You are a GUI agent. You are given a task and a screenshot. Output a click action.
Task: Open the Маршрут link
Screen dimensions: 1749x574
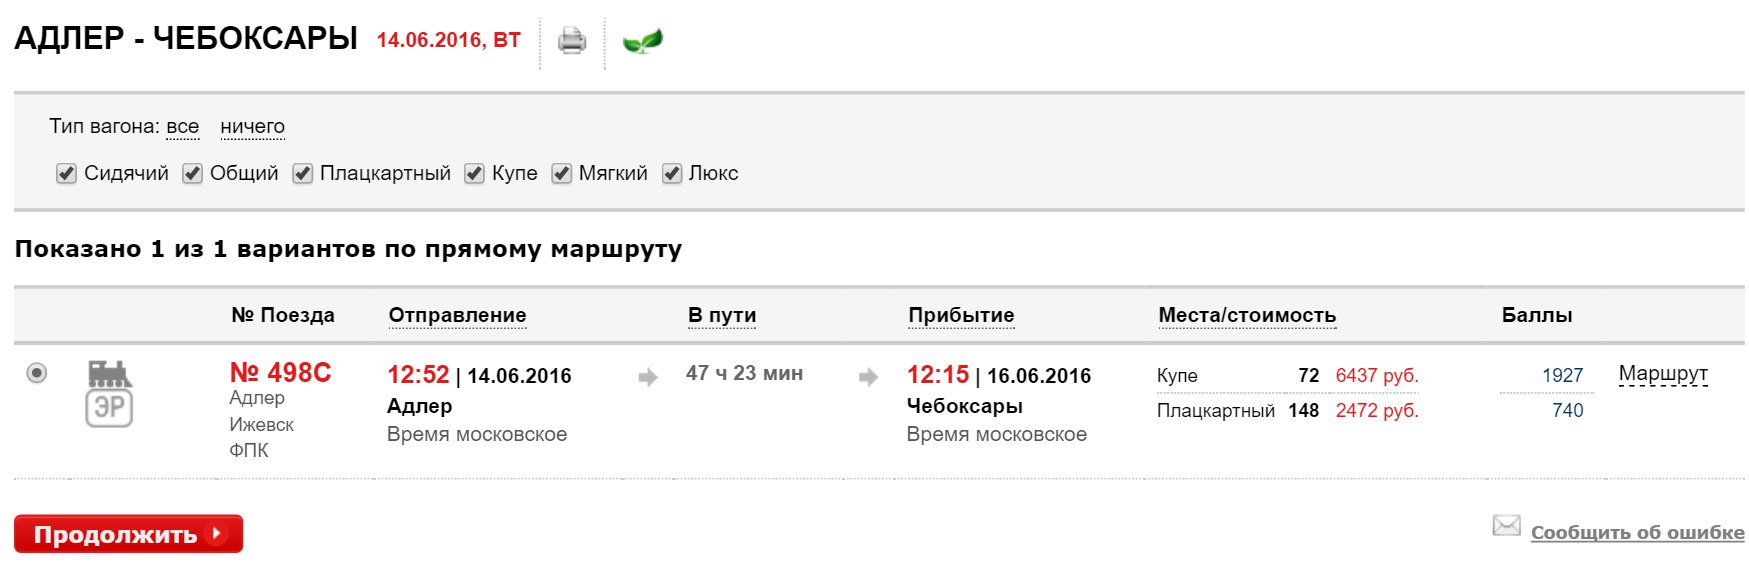click(x=1662, y=373)
